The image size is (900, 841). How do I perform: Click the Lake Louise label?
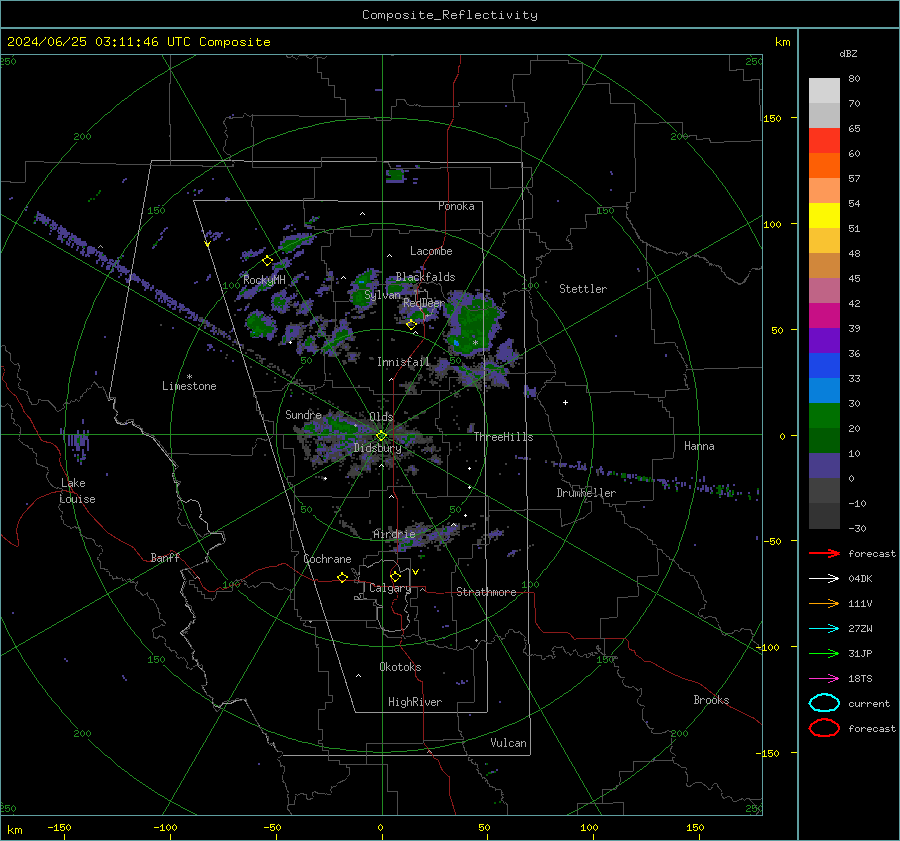click(x=77, y=491)
